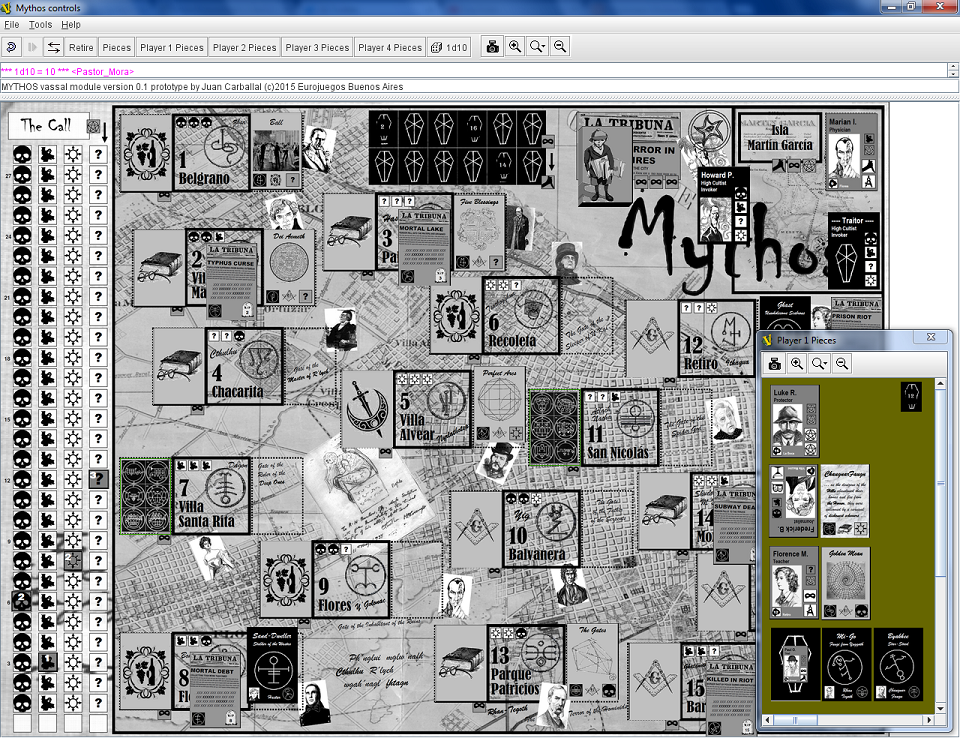This screenshot has width=960, height=738.
Task: Take snapshot in Player 1 Pieces window
Action: [x=774, y=364]
